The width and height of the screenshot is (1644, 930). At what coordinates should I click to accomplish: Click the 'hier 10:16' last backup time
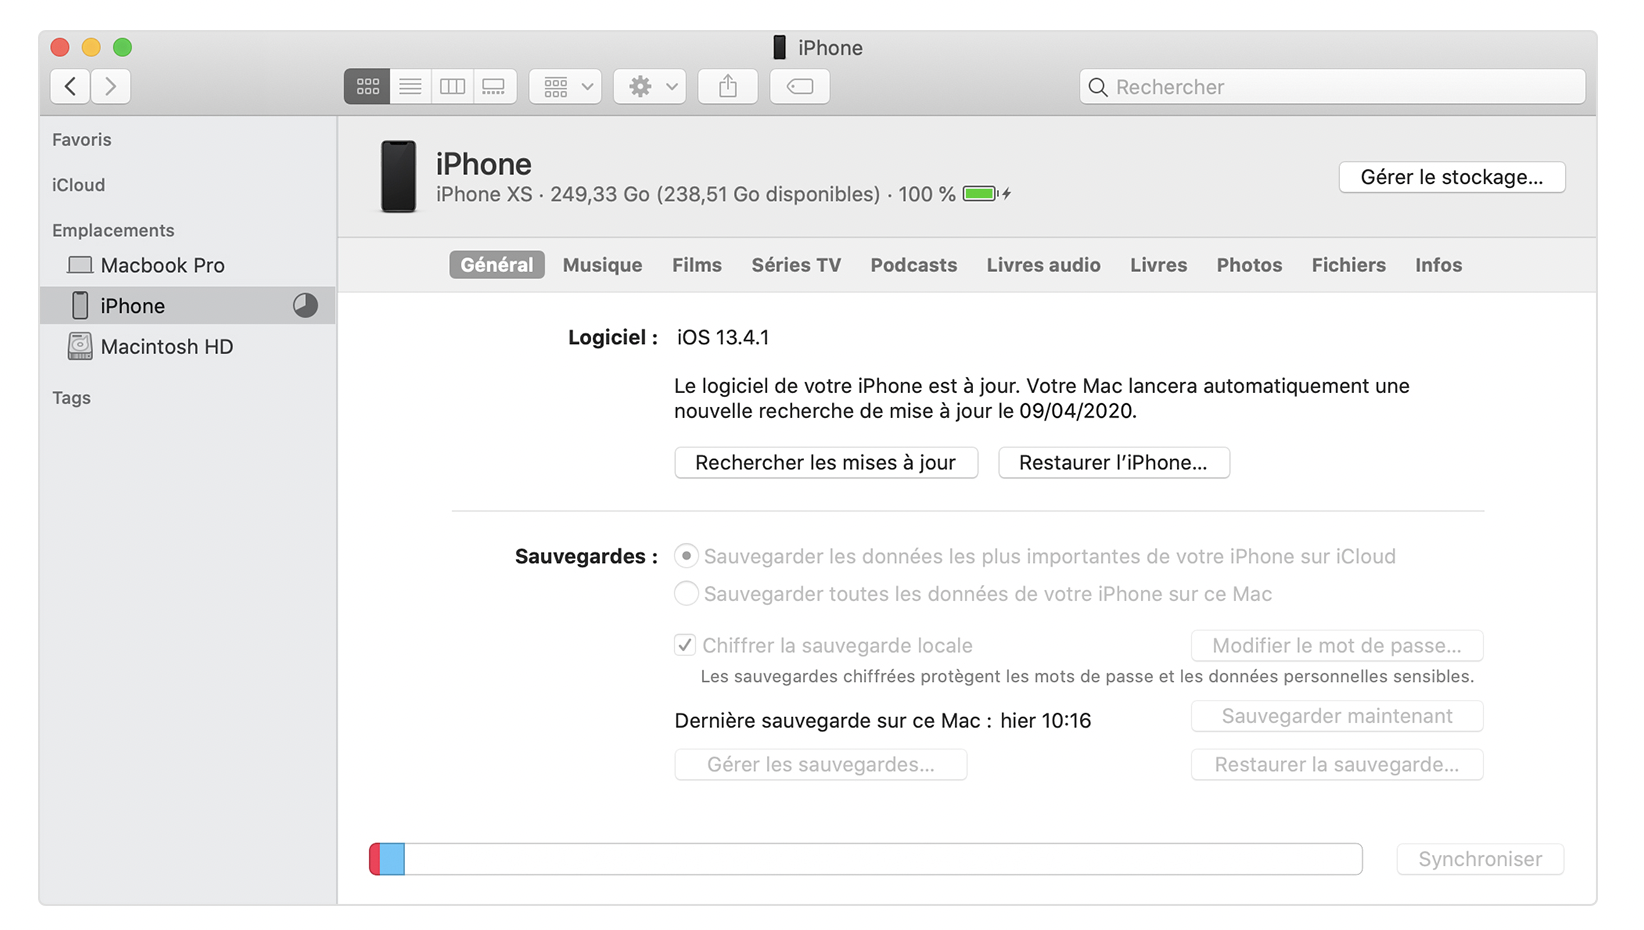click(1045, 721)
